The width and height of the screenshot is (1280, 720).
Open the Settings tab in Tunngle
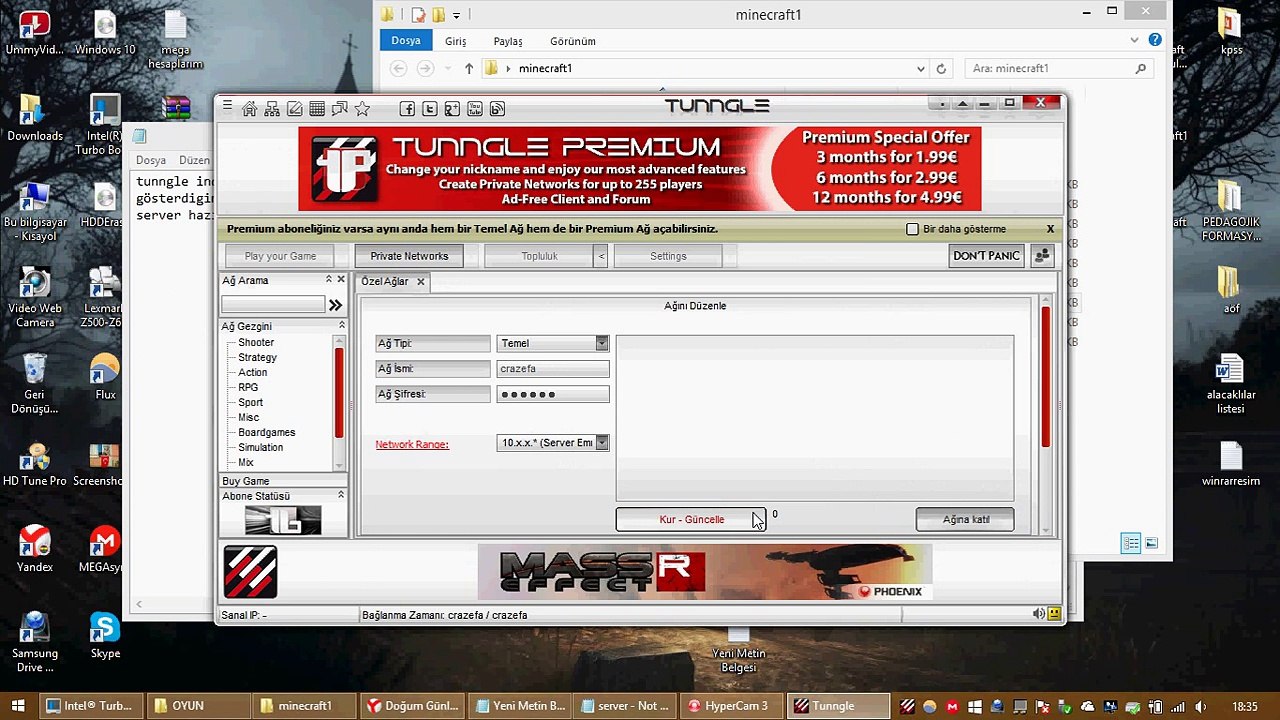[668, 256]
